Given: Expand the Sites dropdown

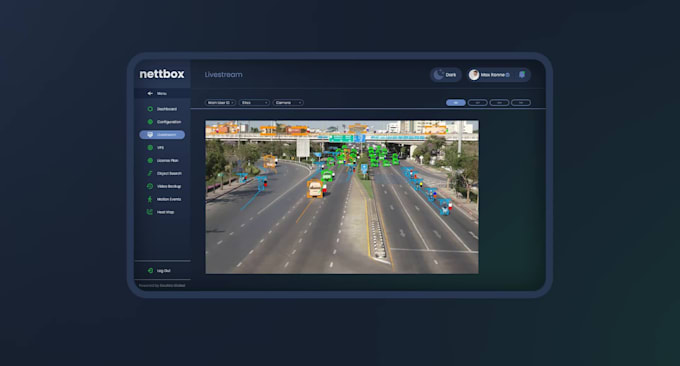Looking at the screenshot, I should pos(254,103).
